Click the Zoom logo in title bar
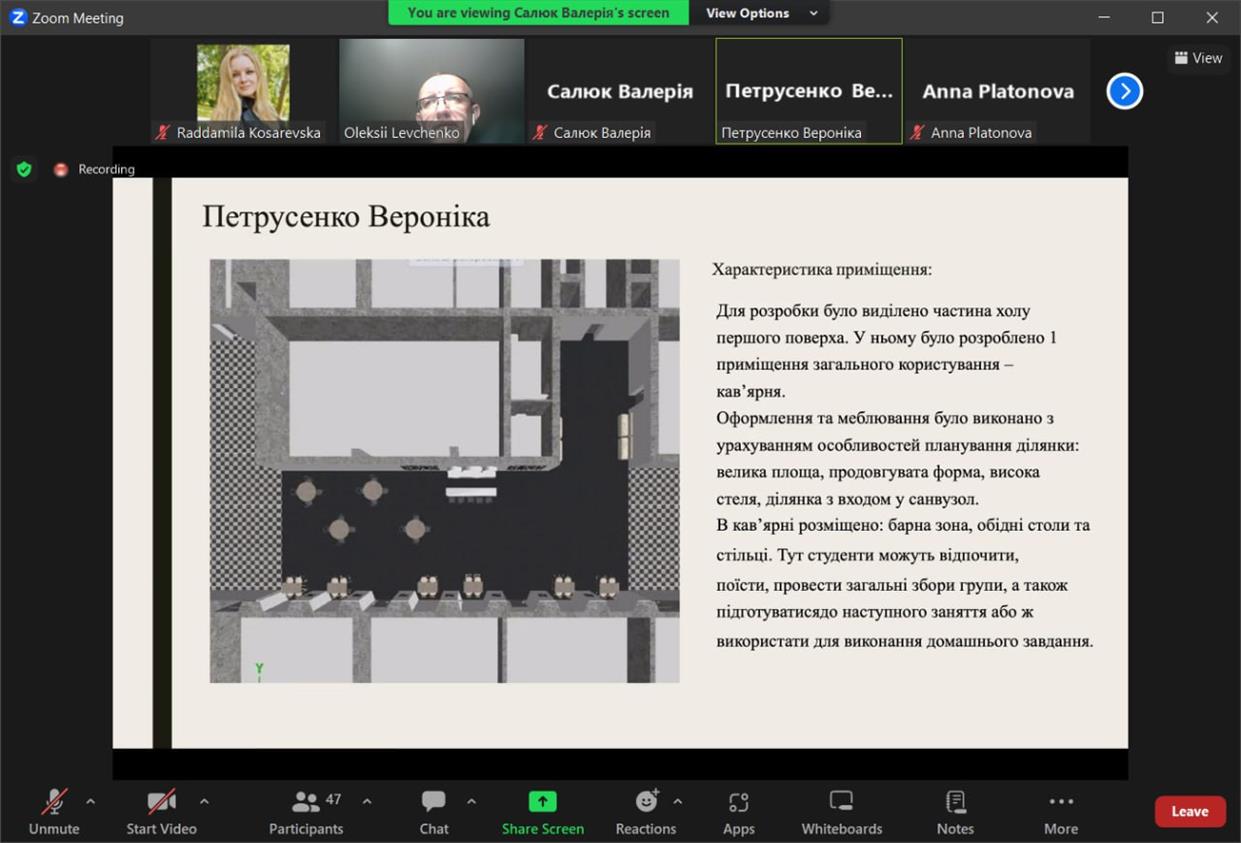Viewport: 1241px width, 843px height. point(18,17)
